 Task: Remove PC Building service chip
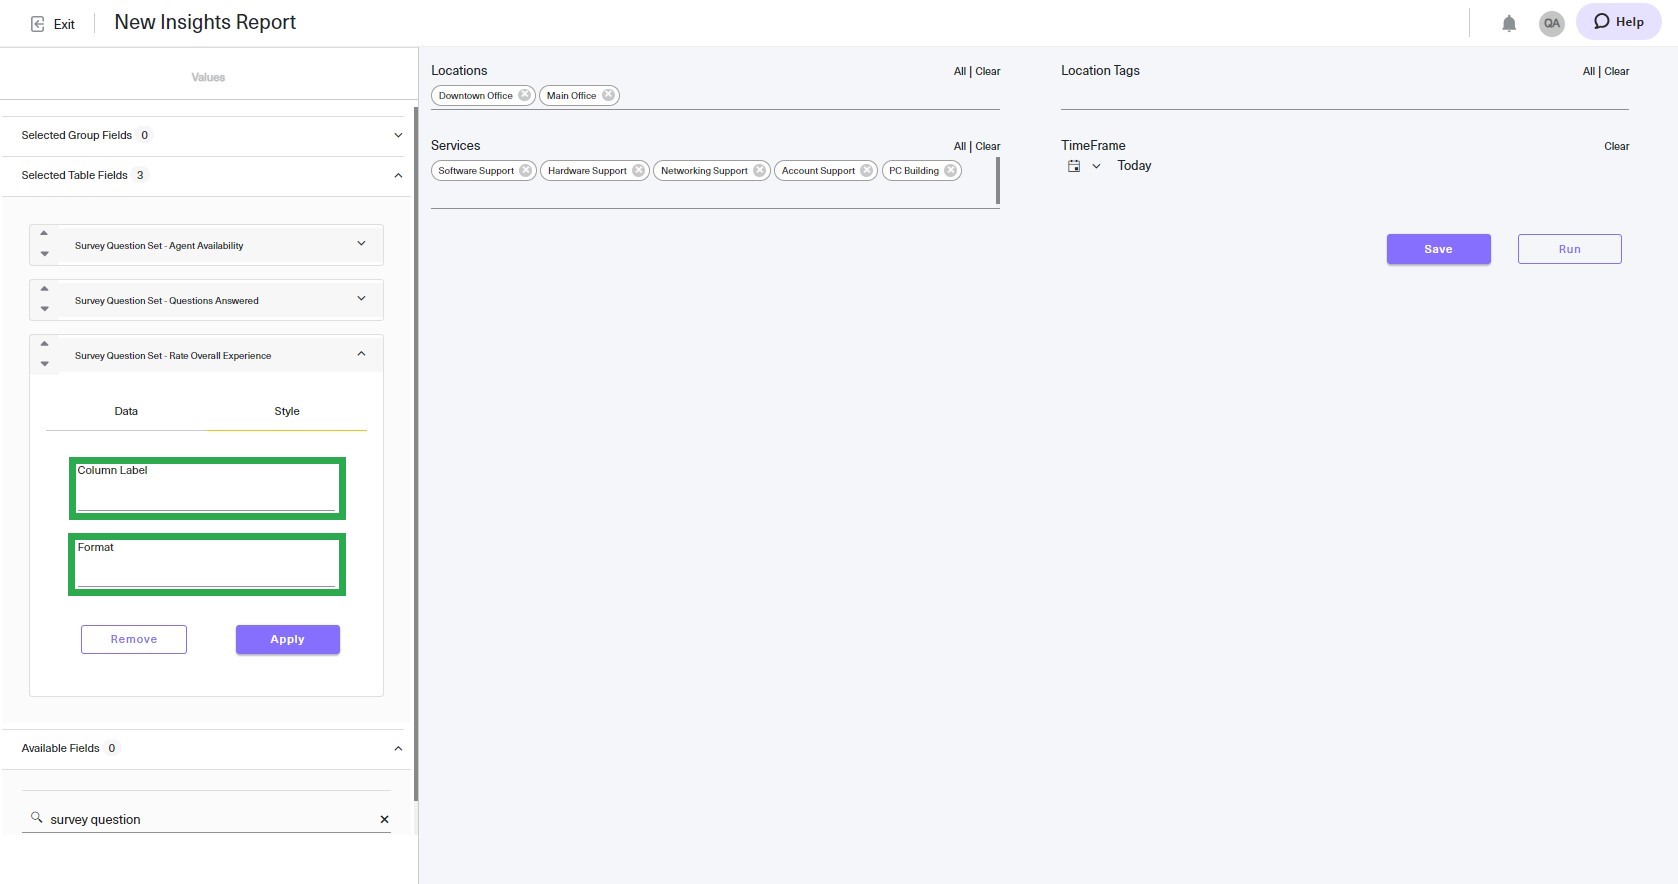click(951, 170)
